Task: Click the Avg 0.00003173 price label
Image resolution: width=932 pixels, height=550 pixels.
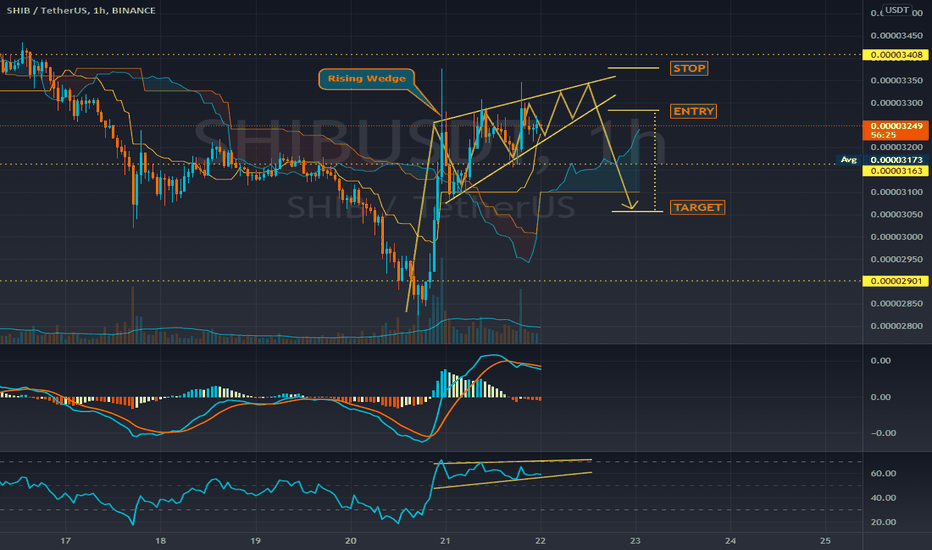Action: (x=883, y=160)
